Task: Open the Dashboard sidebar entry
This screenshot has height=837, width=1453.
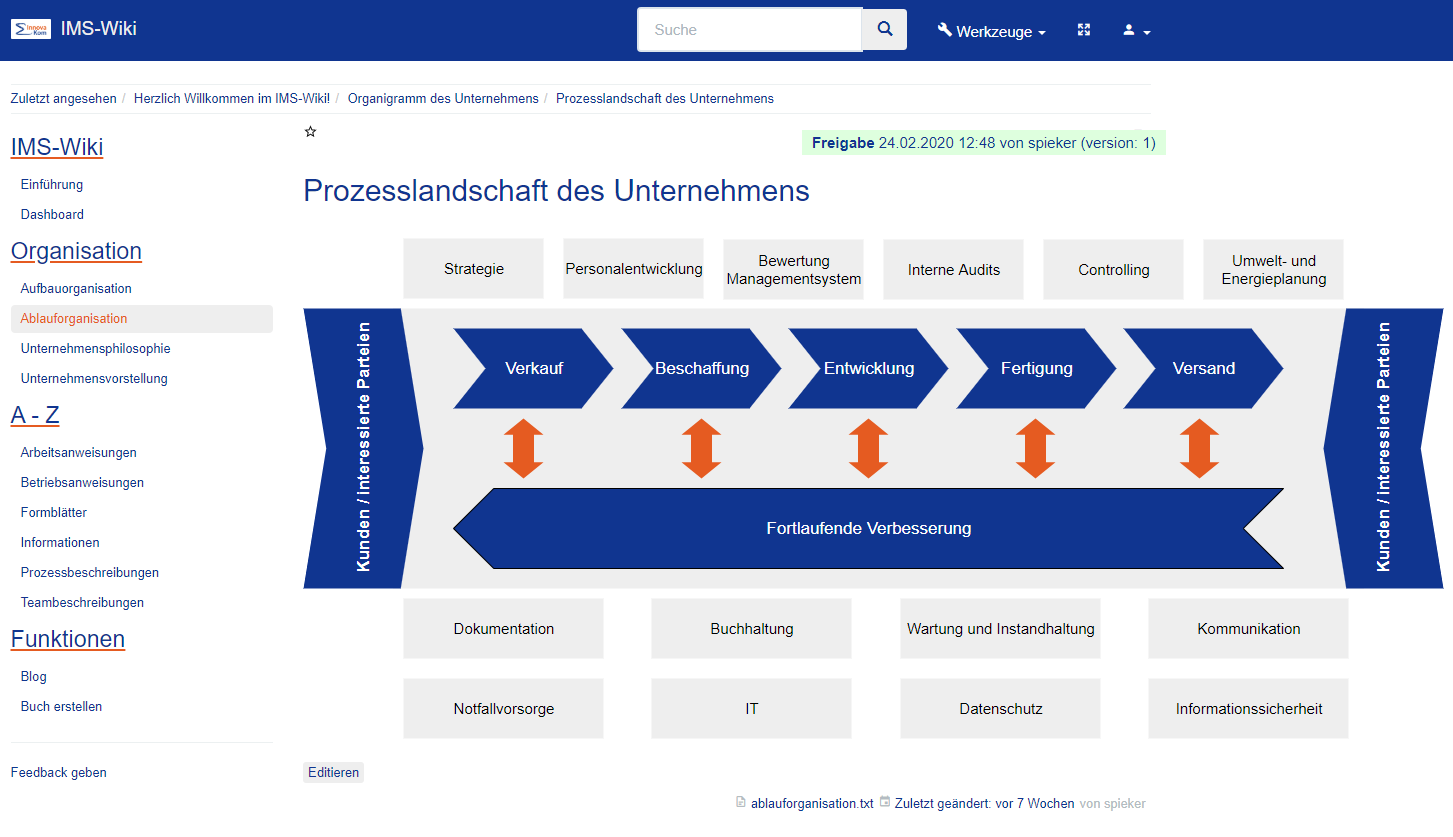Action: (52, 214)
